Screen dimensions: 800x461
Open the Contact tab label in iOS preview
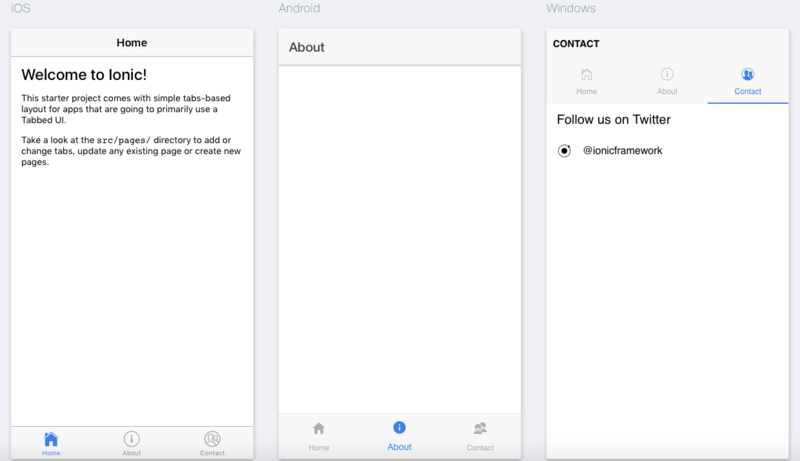[x=212, y=453]
